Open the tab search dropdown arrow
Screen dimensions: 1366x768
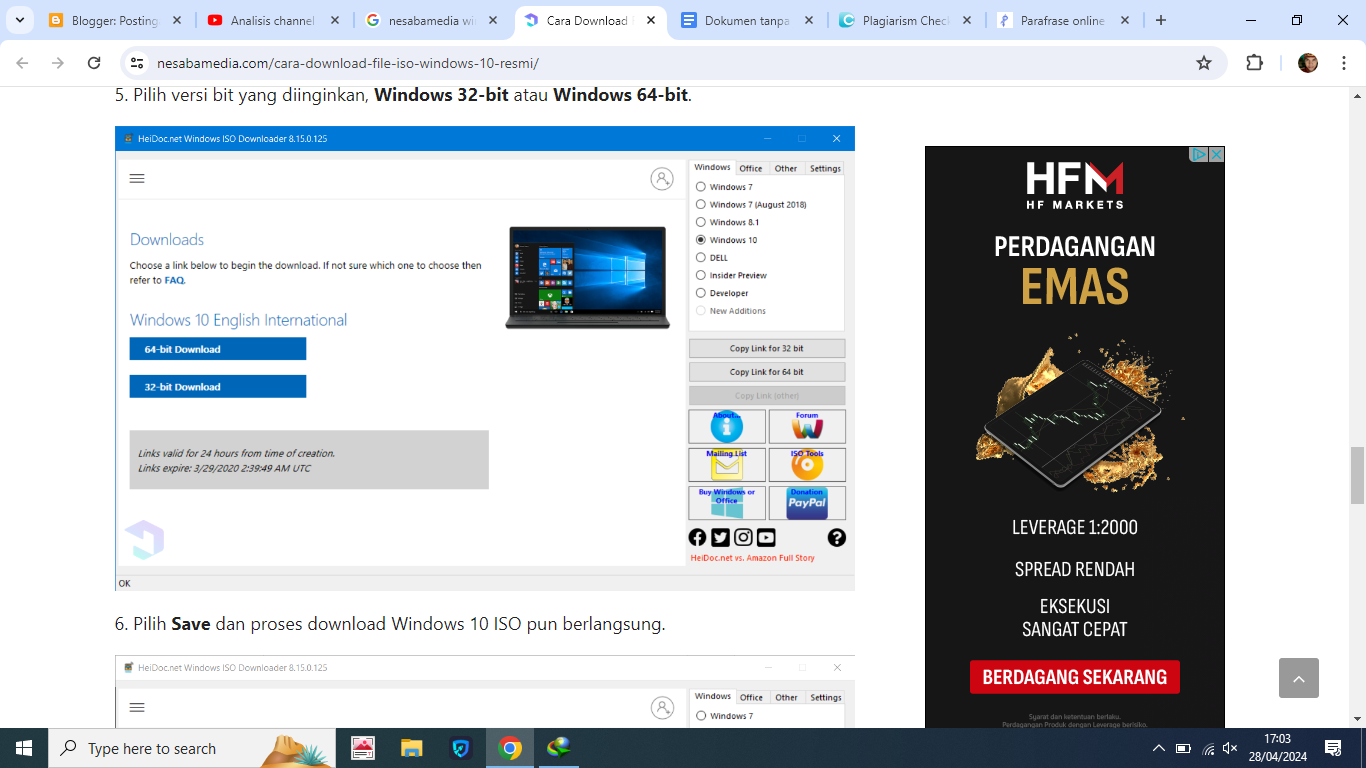click(19, 20)
